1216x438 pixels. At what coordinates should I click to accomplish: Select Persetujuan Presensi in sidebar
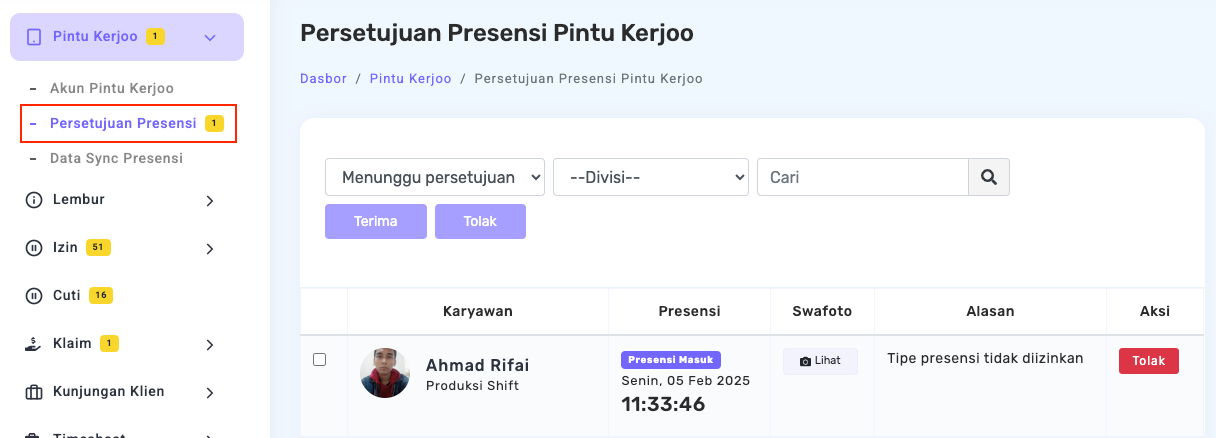[x=123, y=123]
